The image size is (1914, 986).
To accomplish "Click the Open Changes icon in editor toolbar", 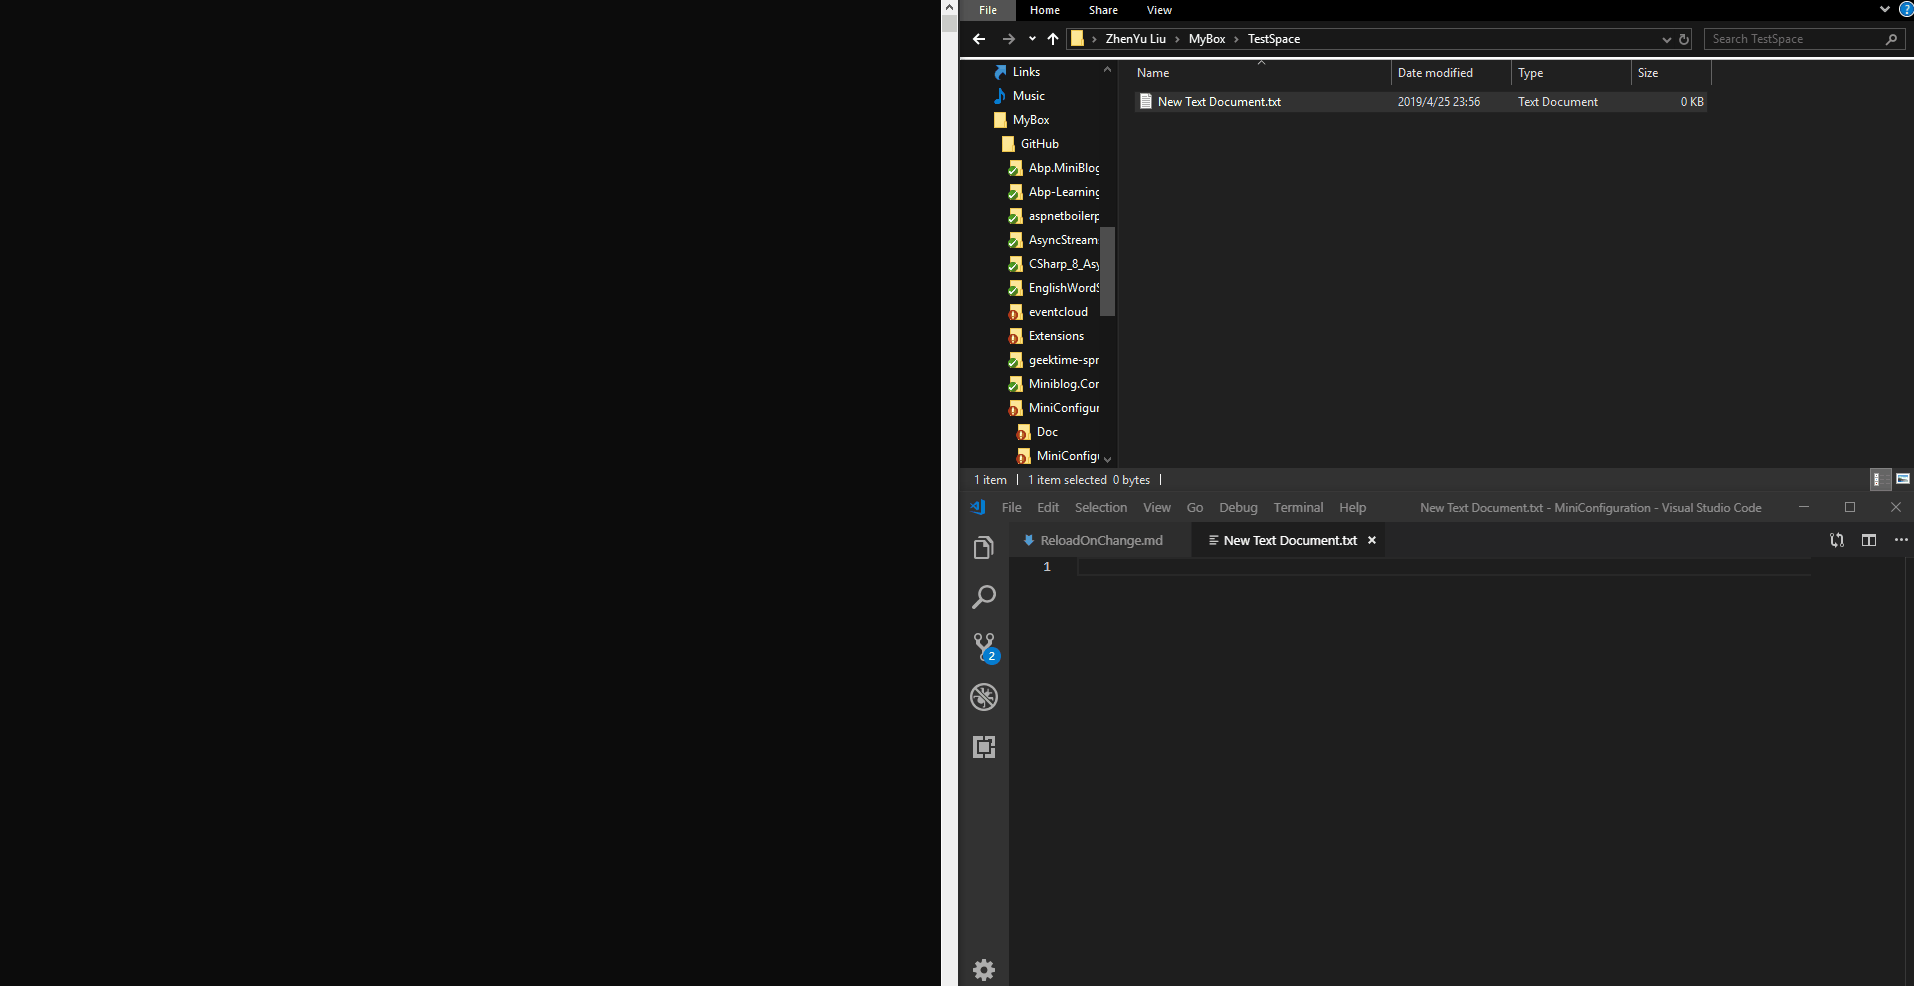I will (1837, 540).
